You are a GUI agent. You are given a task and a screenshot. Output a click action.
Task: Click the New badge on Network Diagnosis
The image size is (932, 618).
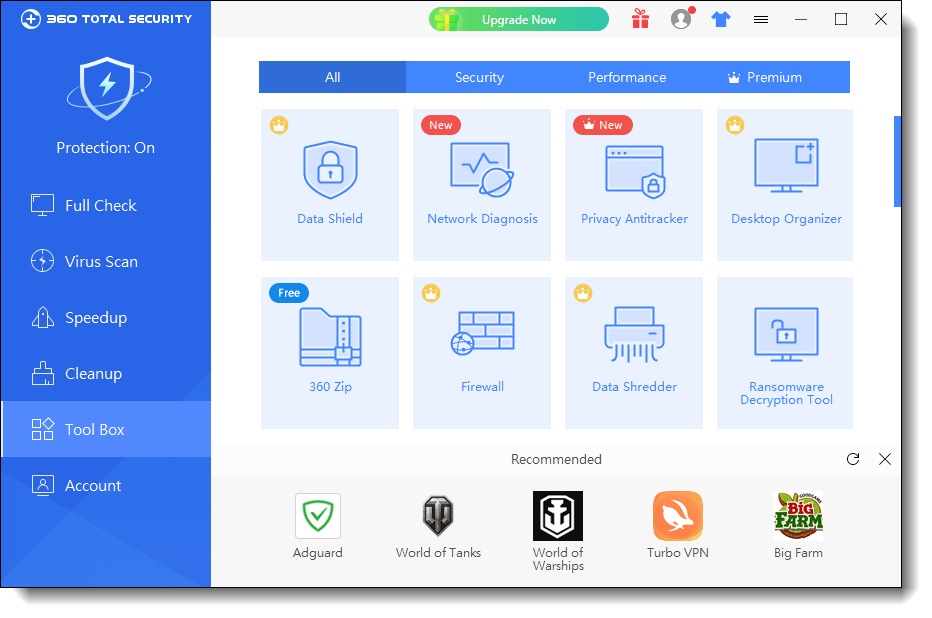click(440, 125)
